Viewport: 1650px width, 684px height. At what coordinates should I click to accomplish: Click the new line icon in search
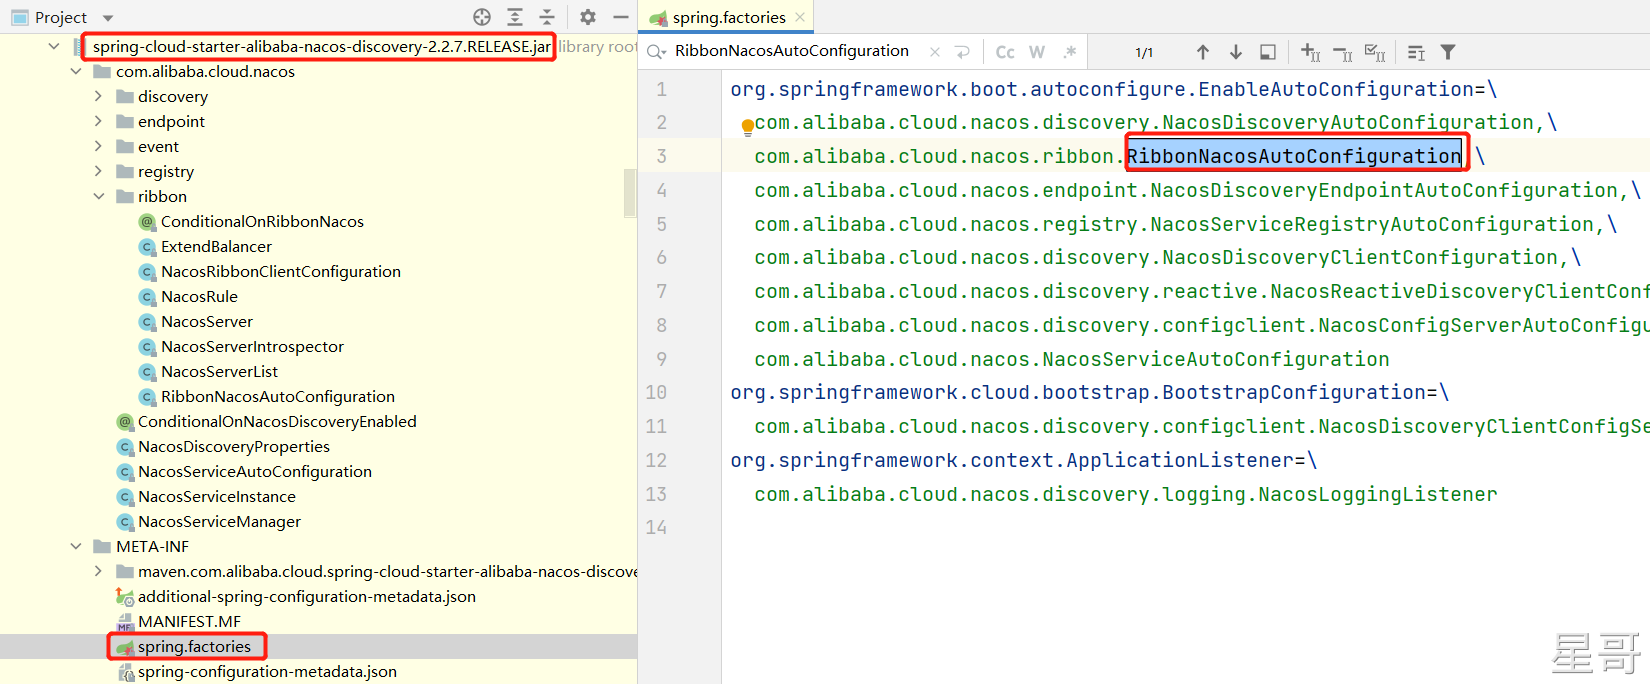tap(963, 52)
